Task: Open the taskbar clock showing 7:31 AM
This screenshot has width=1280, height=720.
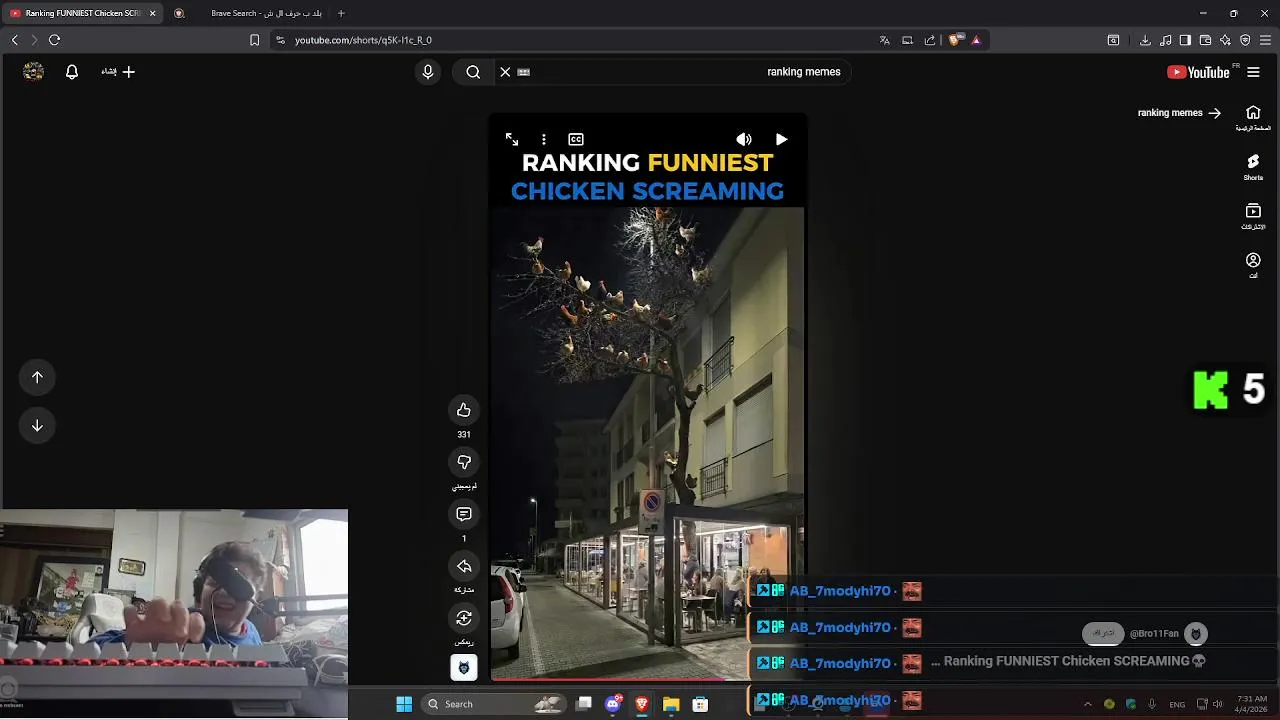Action: tap(1252, 704)
